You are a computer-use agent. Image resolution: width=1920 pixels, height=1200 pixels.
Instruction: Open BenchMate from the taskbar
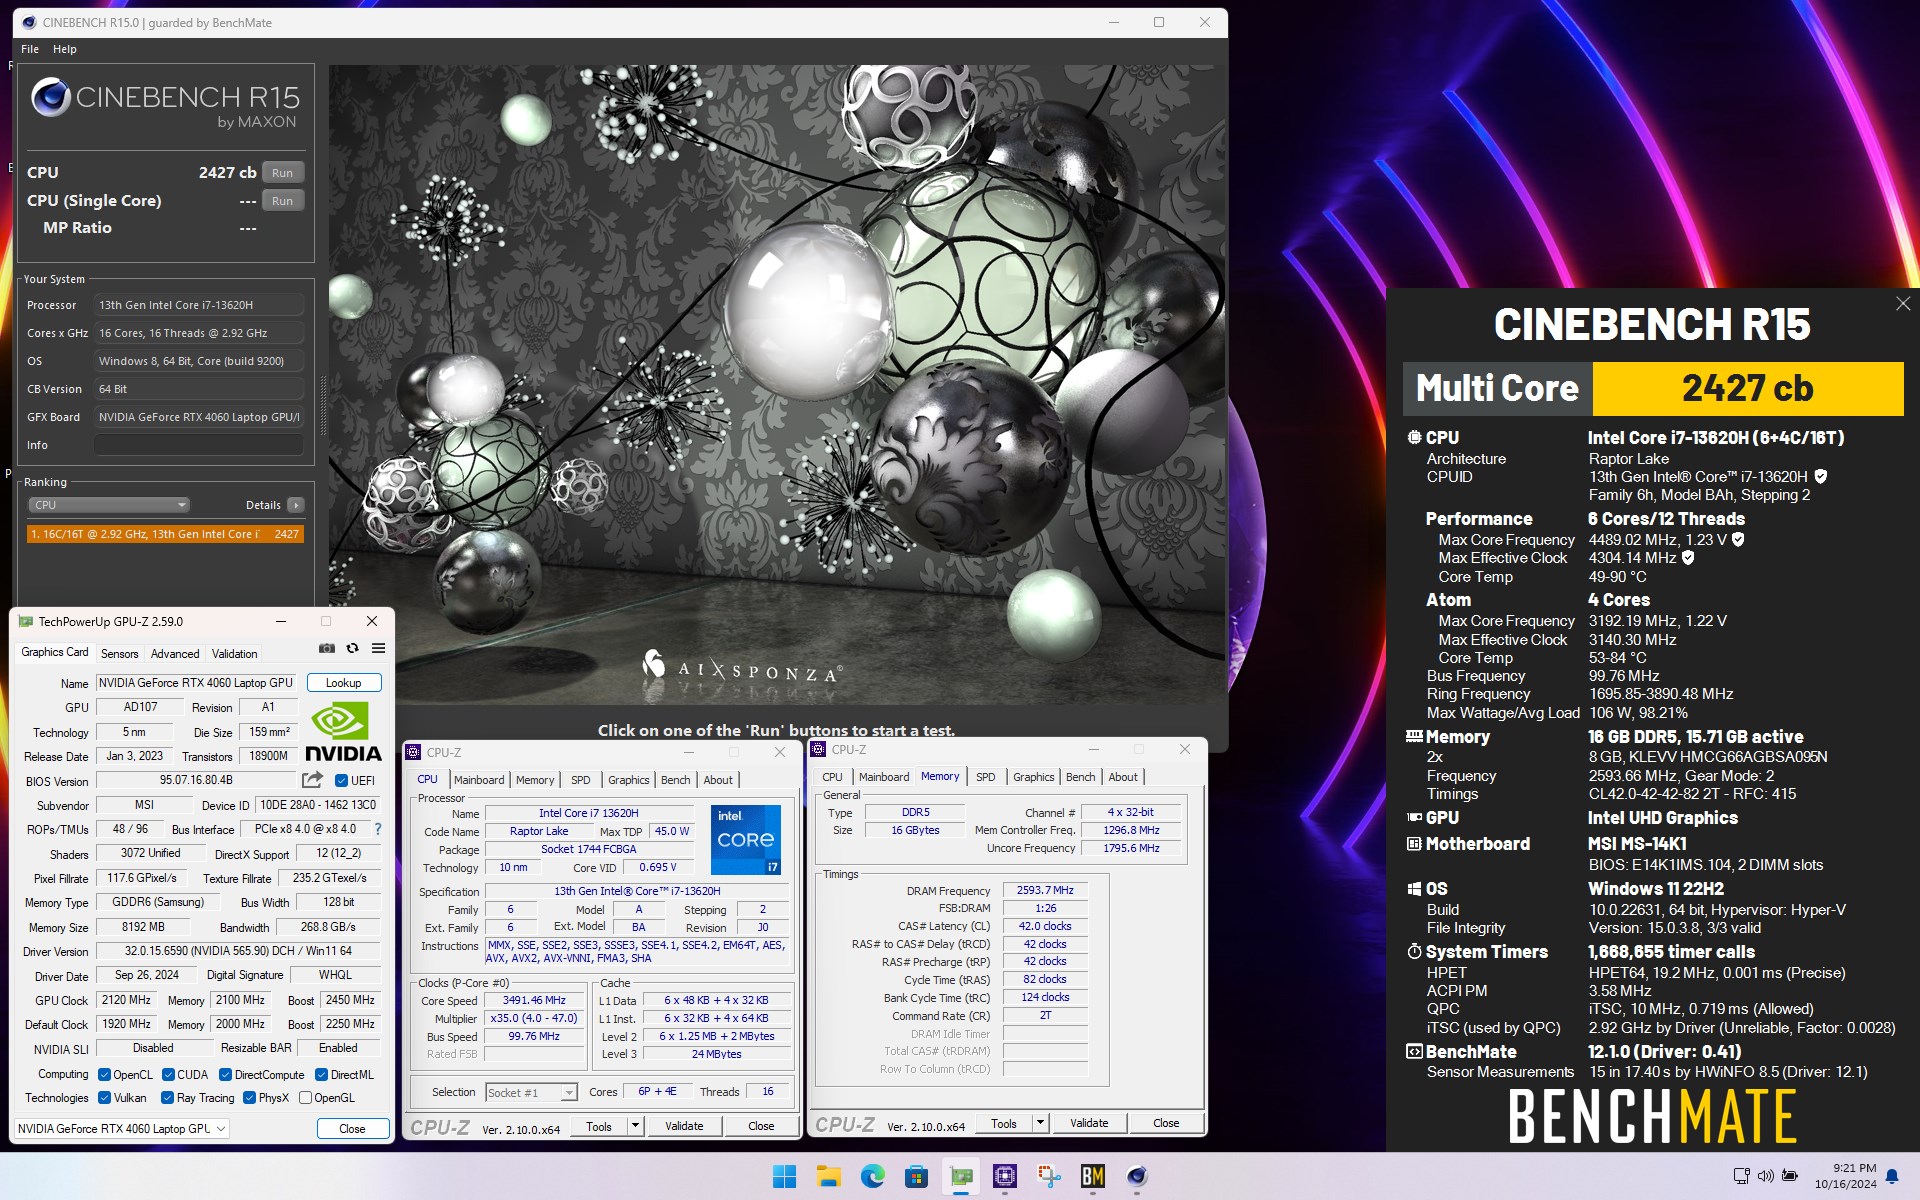pos(1093,1177)
